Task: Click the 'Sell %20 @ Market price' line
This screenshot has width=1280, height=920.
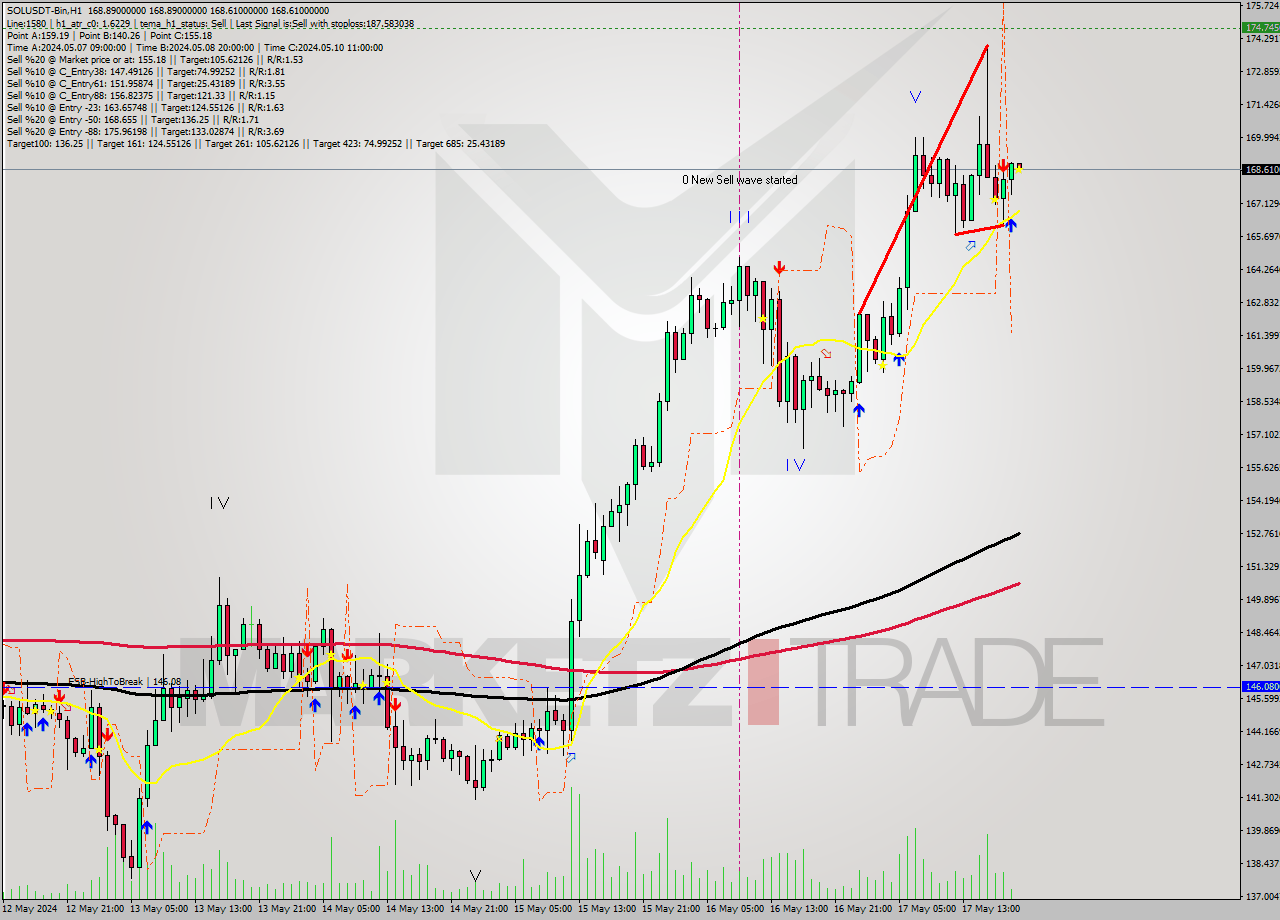Action: (154, 59)
